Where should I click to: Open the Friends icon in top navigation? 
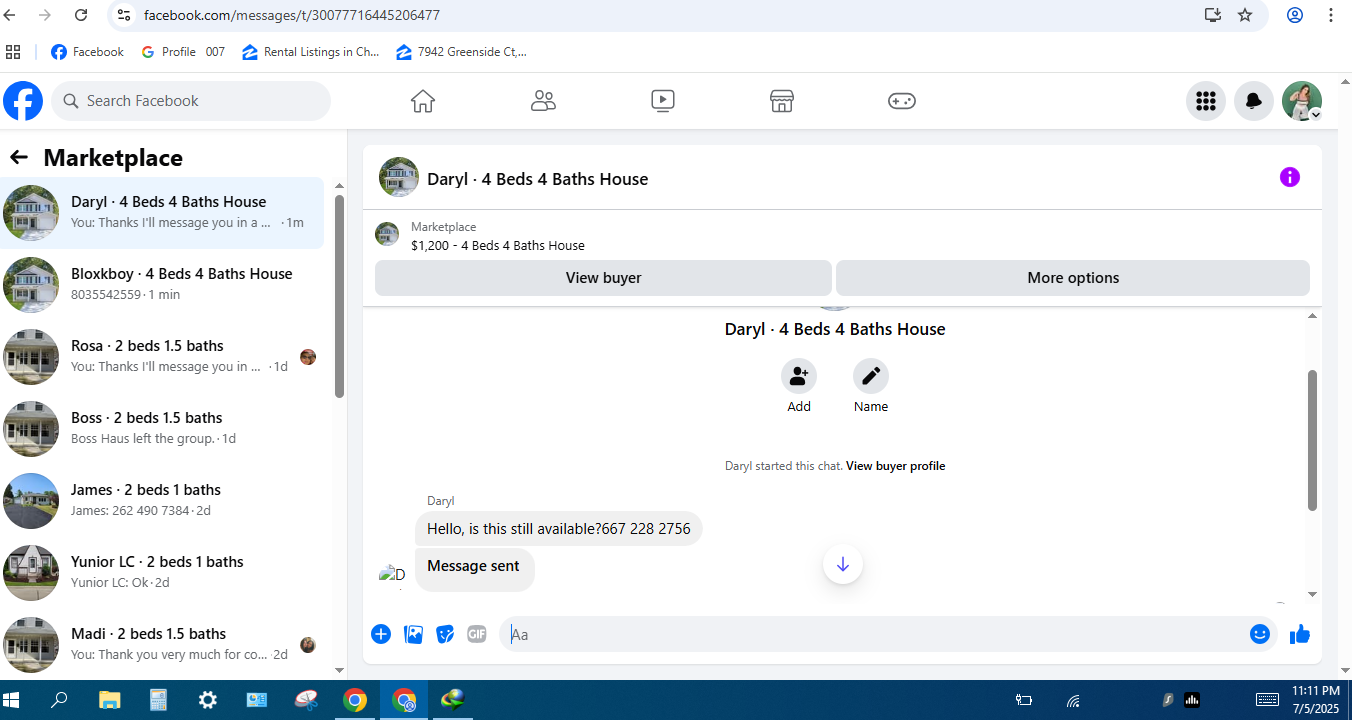click(543, 101)
